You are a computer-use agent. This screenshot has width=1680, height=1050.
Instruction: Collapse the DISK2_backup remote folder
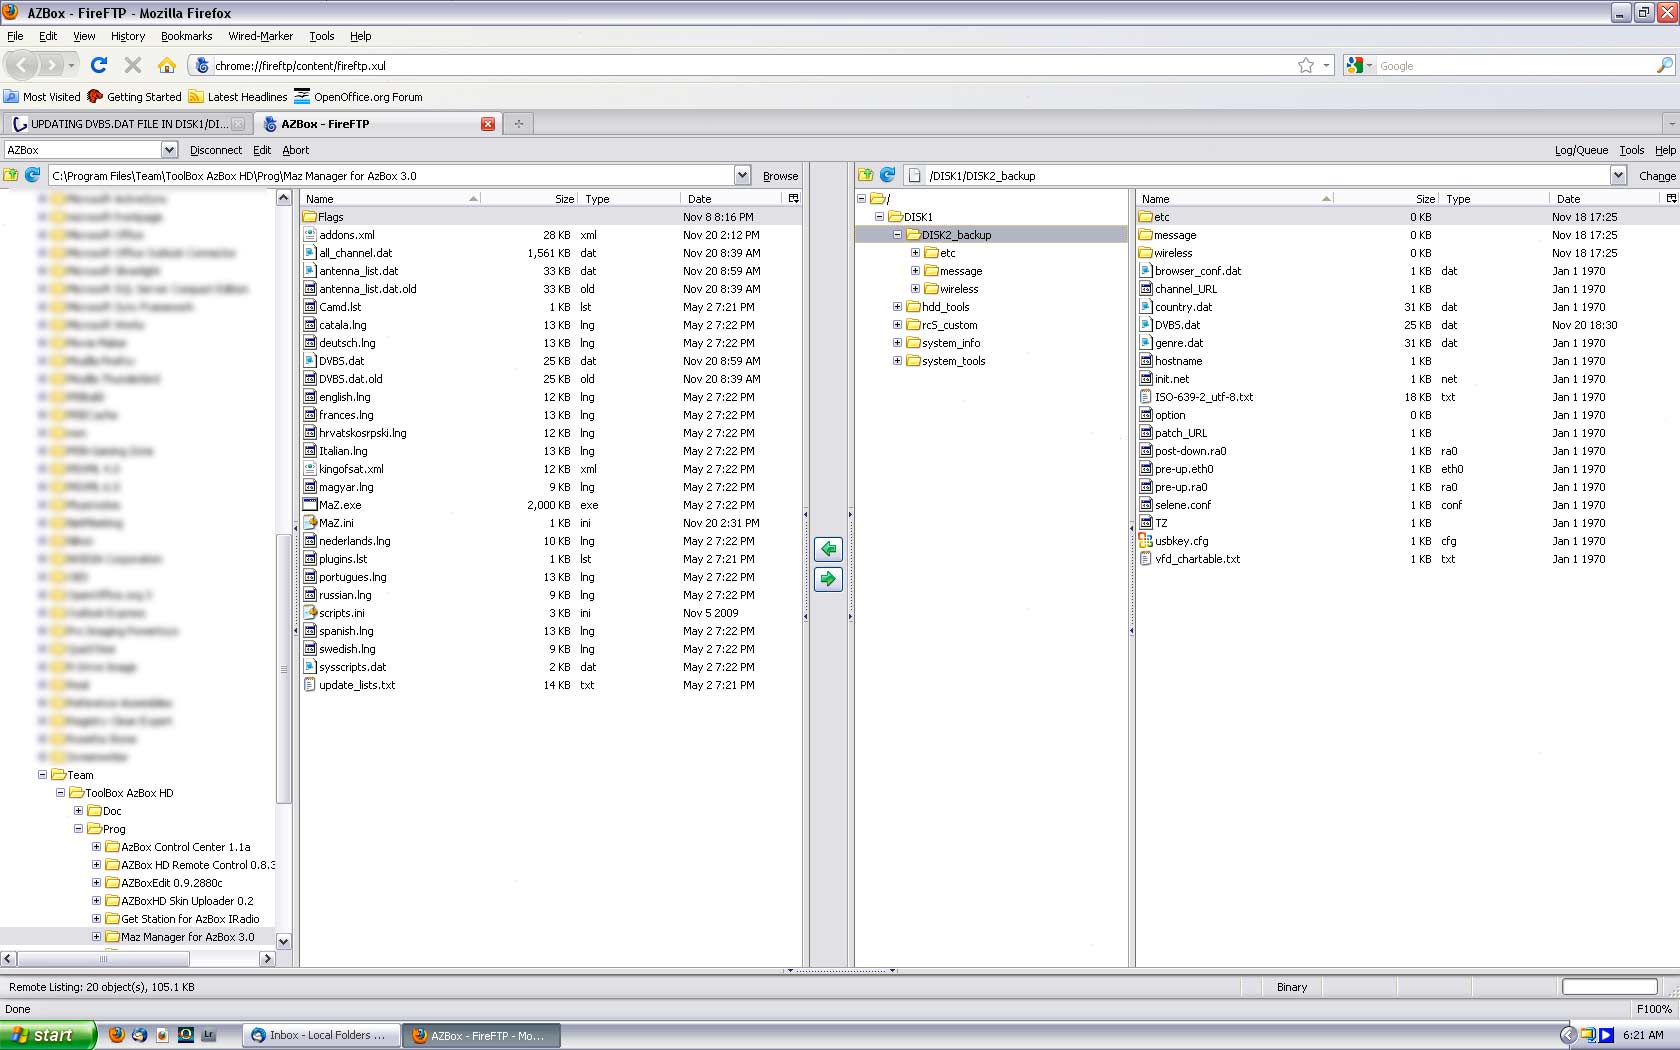[897, 235]
